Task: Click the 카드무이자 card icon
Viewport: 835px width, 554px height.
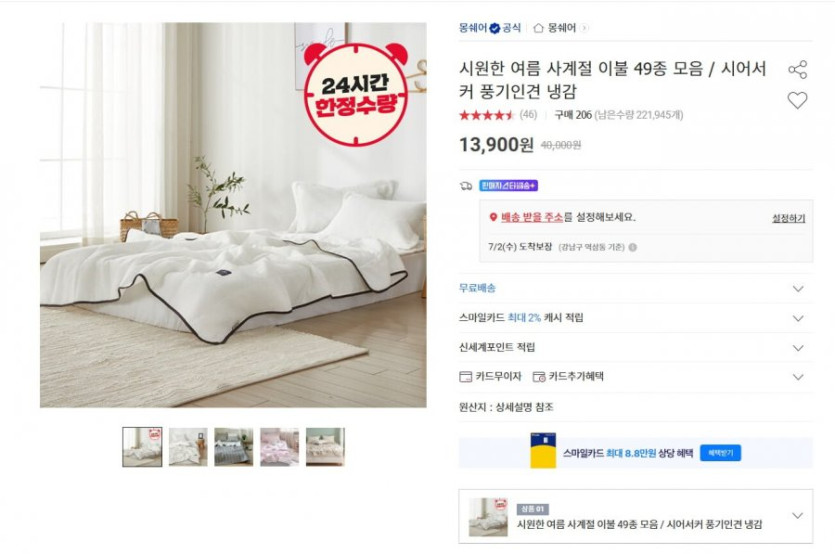Action: tap(465, 377)
